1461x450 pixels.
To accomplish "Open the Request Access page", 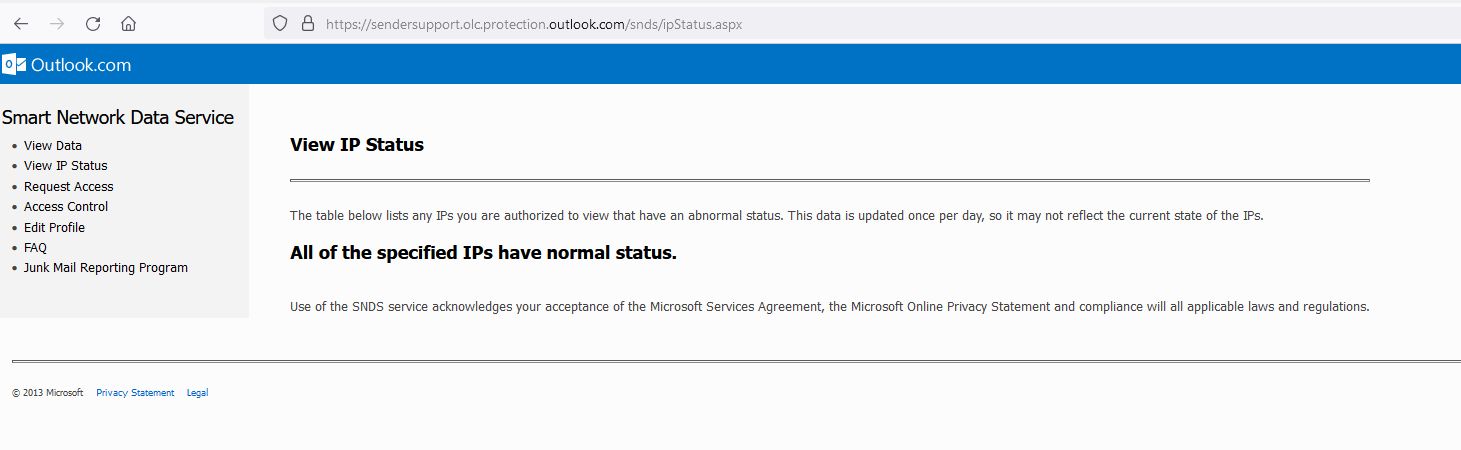I will click(x=68, y=187).
